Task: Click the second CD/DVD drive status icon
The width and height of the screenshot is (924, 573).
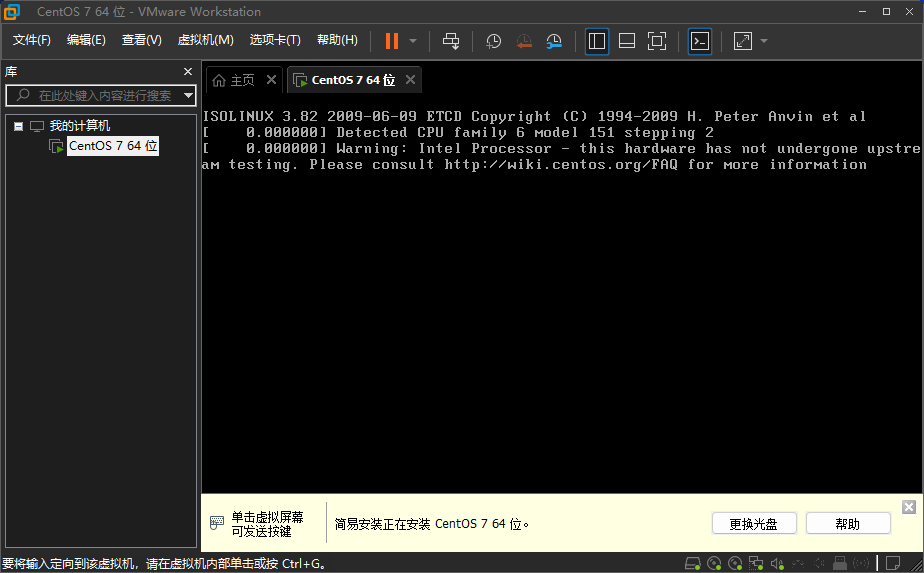Action: pyautogui.click(x=735, y=564)
